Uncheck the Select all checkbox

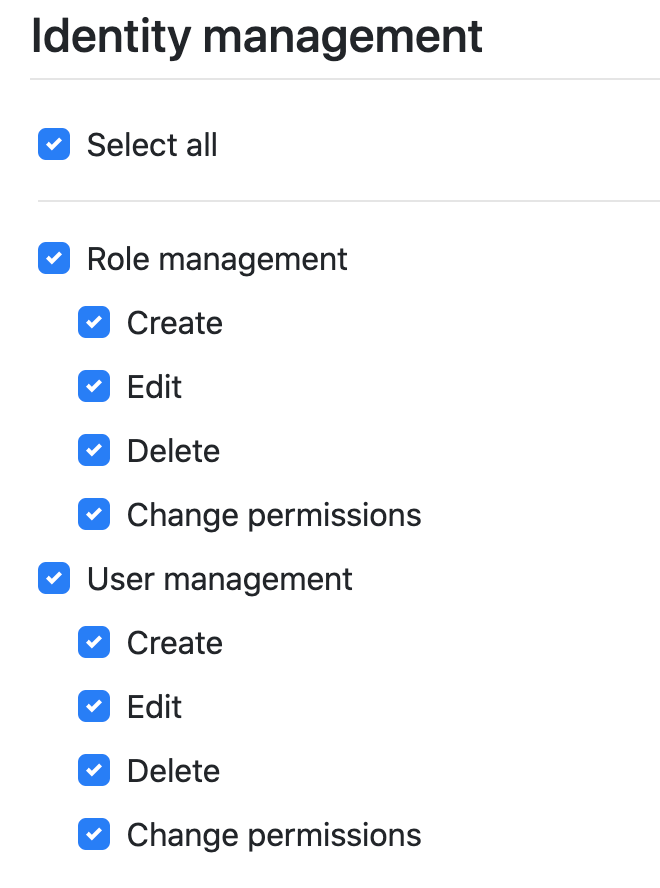54,144
